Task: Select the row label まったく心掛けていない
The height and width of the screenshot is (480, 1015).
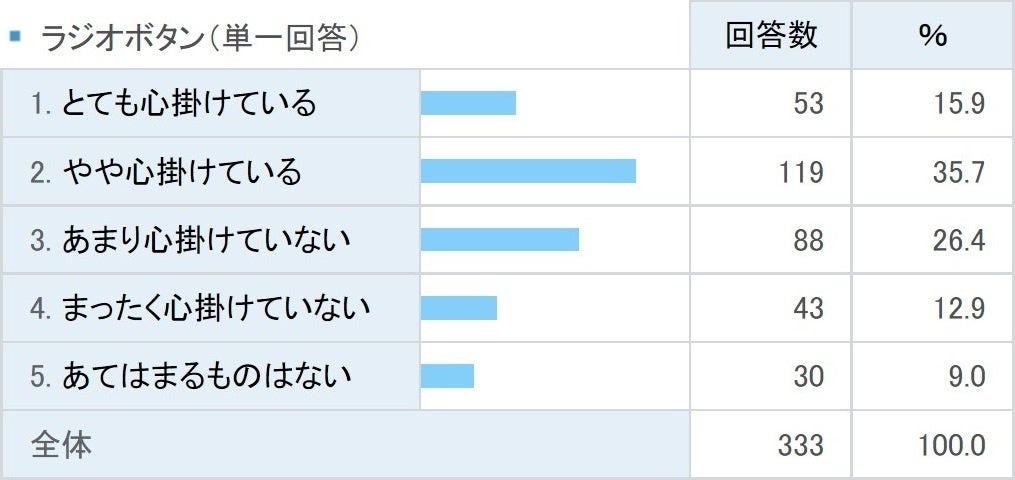Action: tap(200, 308)
